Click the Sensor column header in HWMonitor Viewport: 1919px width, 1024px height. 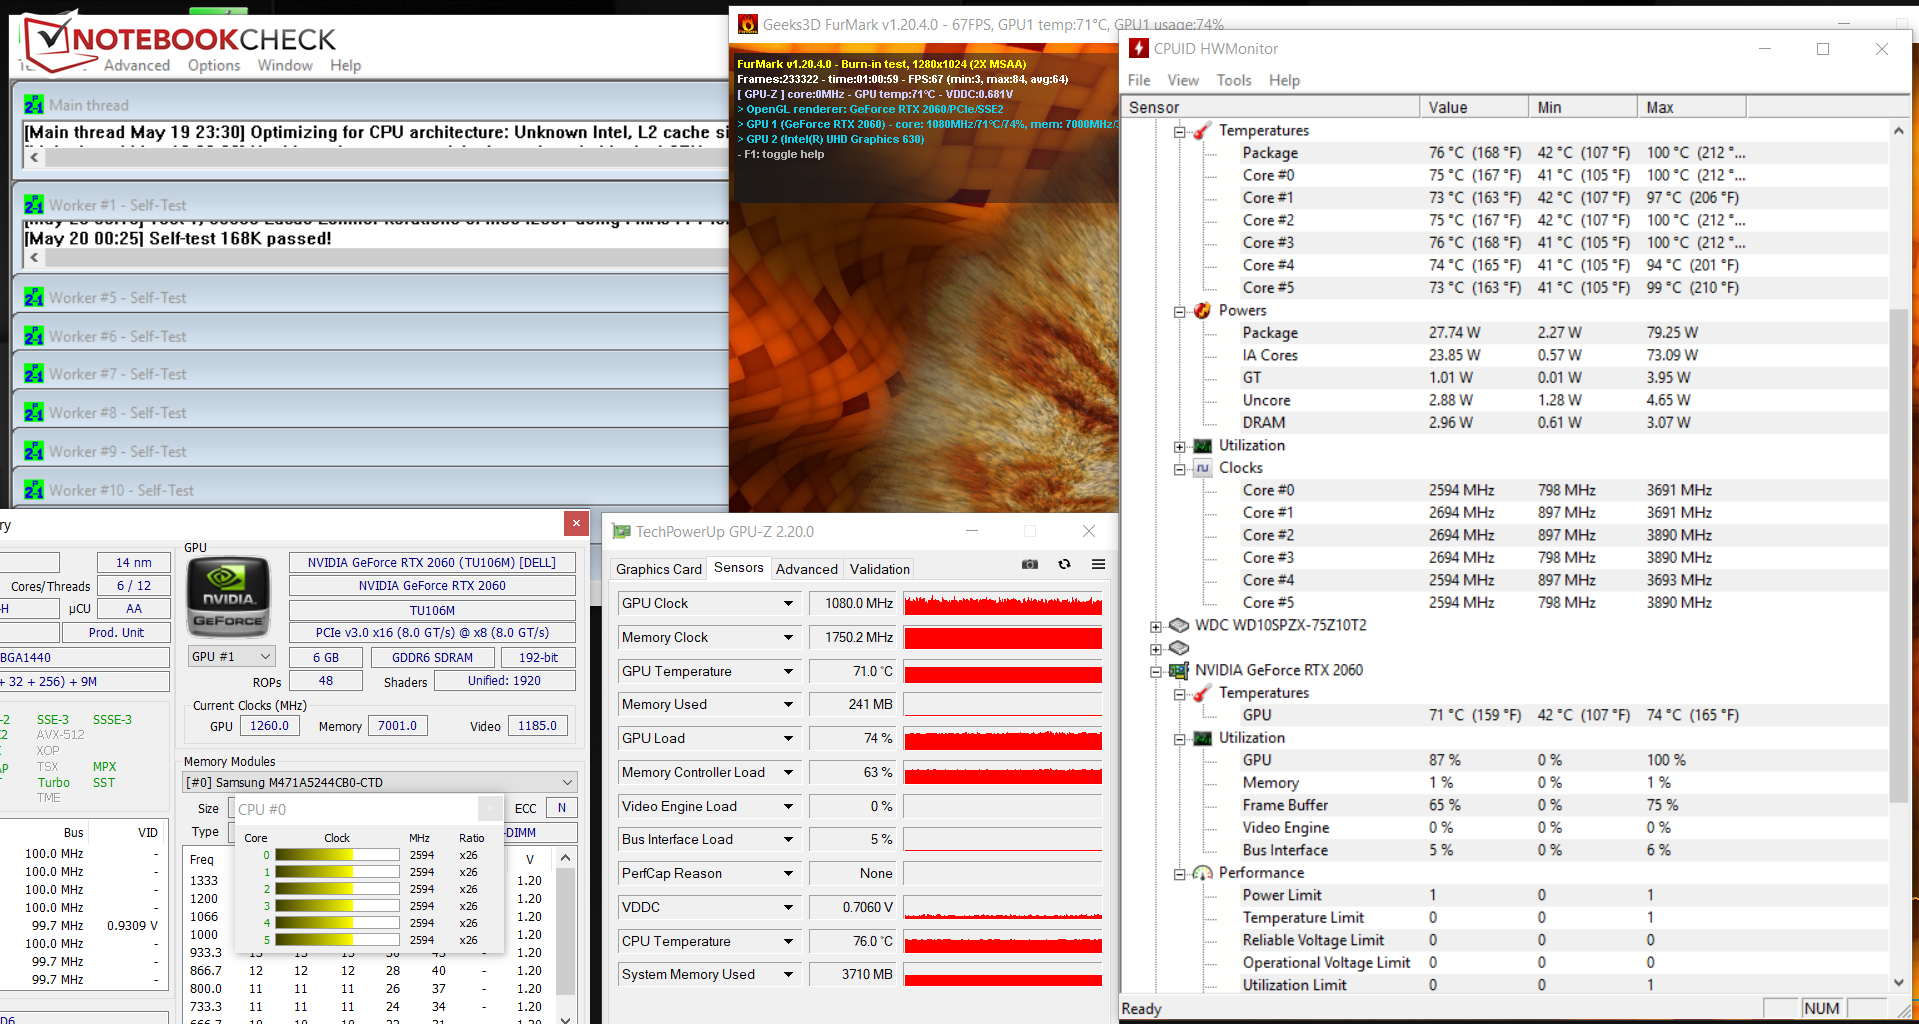(x=1270, y=107)
